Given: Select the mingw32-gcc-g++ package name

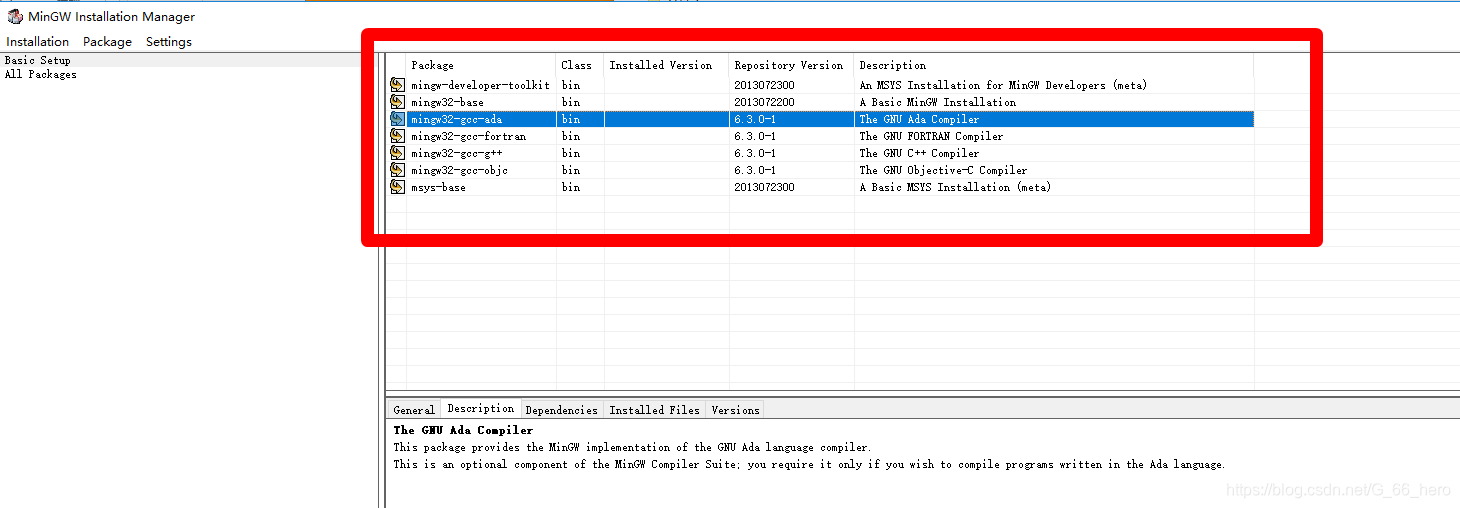Looking at the screenshot, I should point(456,153).
